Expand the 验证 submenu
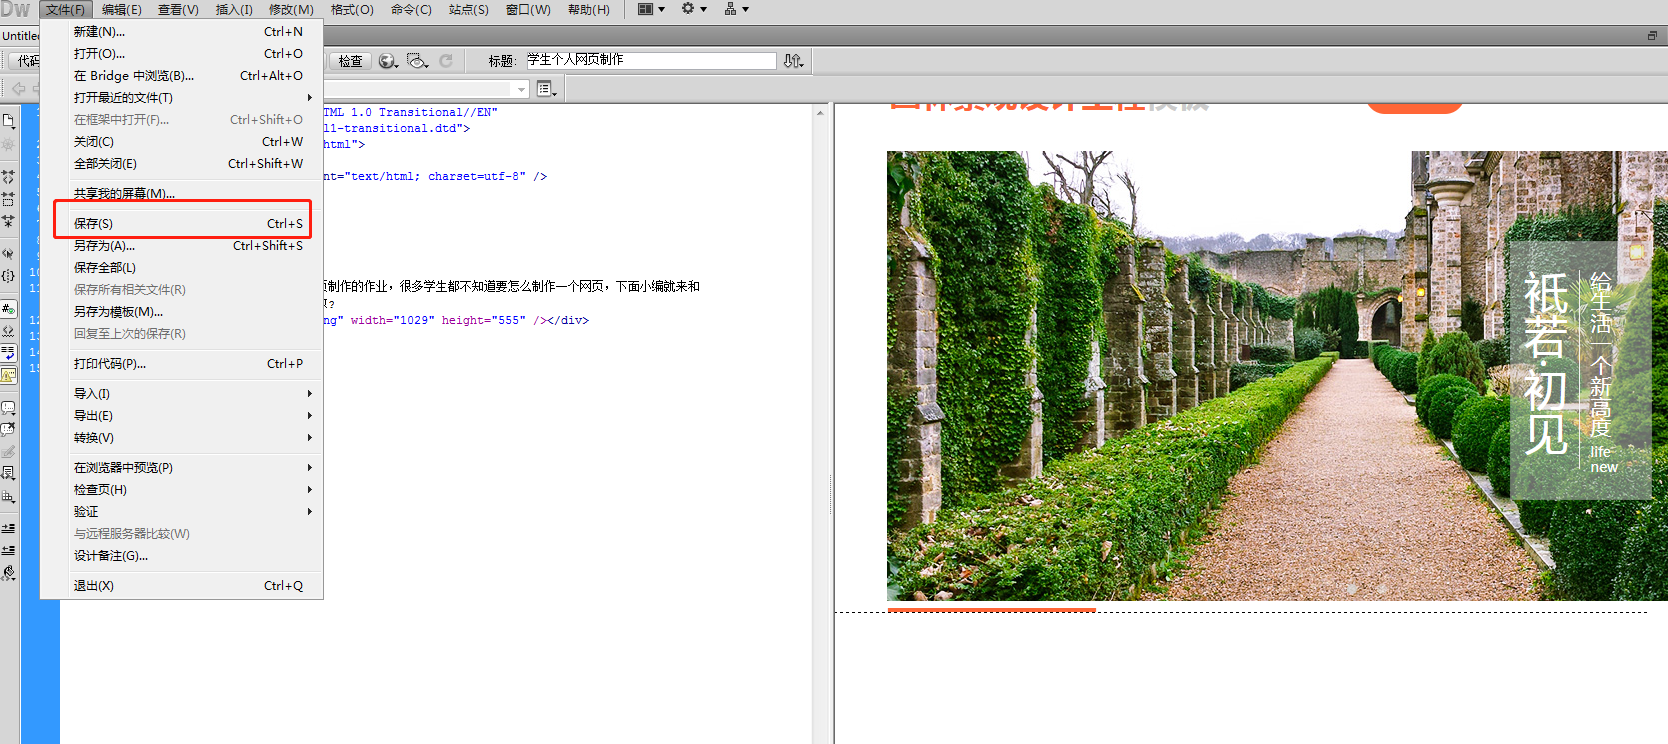 pos(181,512)
